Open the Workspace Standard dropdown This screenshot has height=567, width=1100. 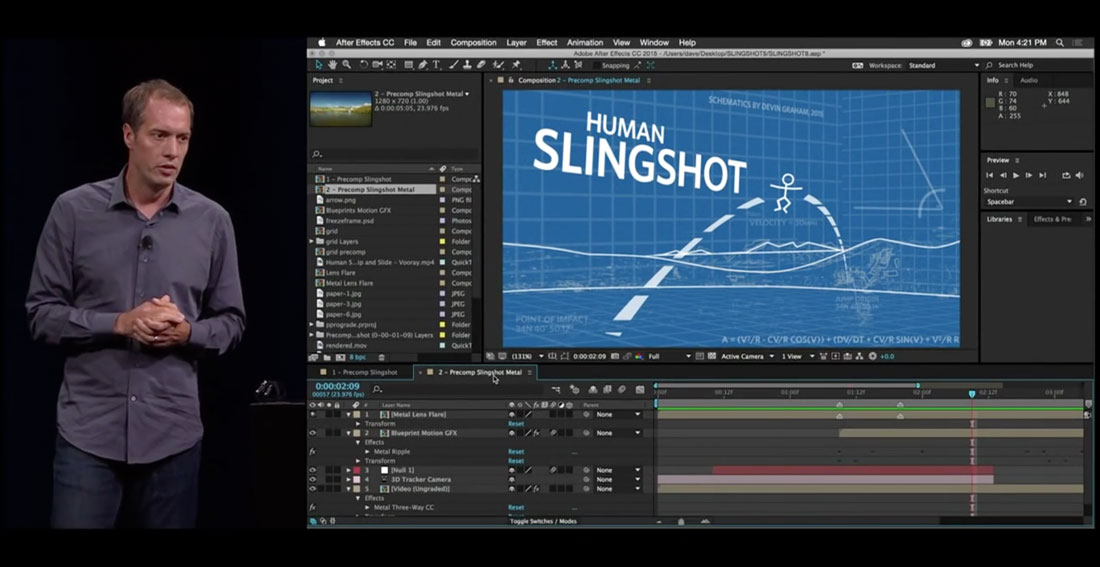click(x=944, y=65)
